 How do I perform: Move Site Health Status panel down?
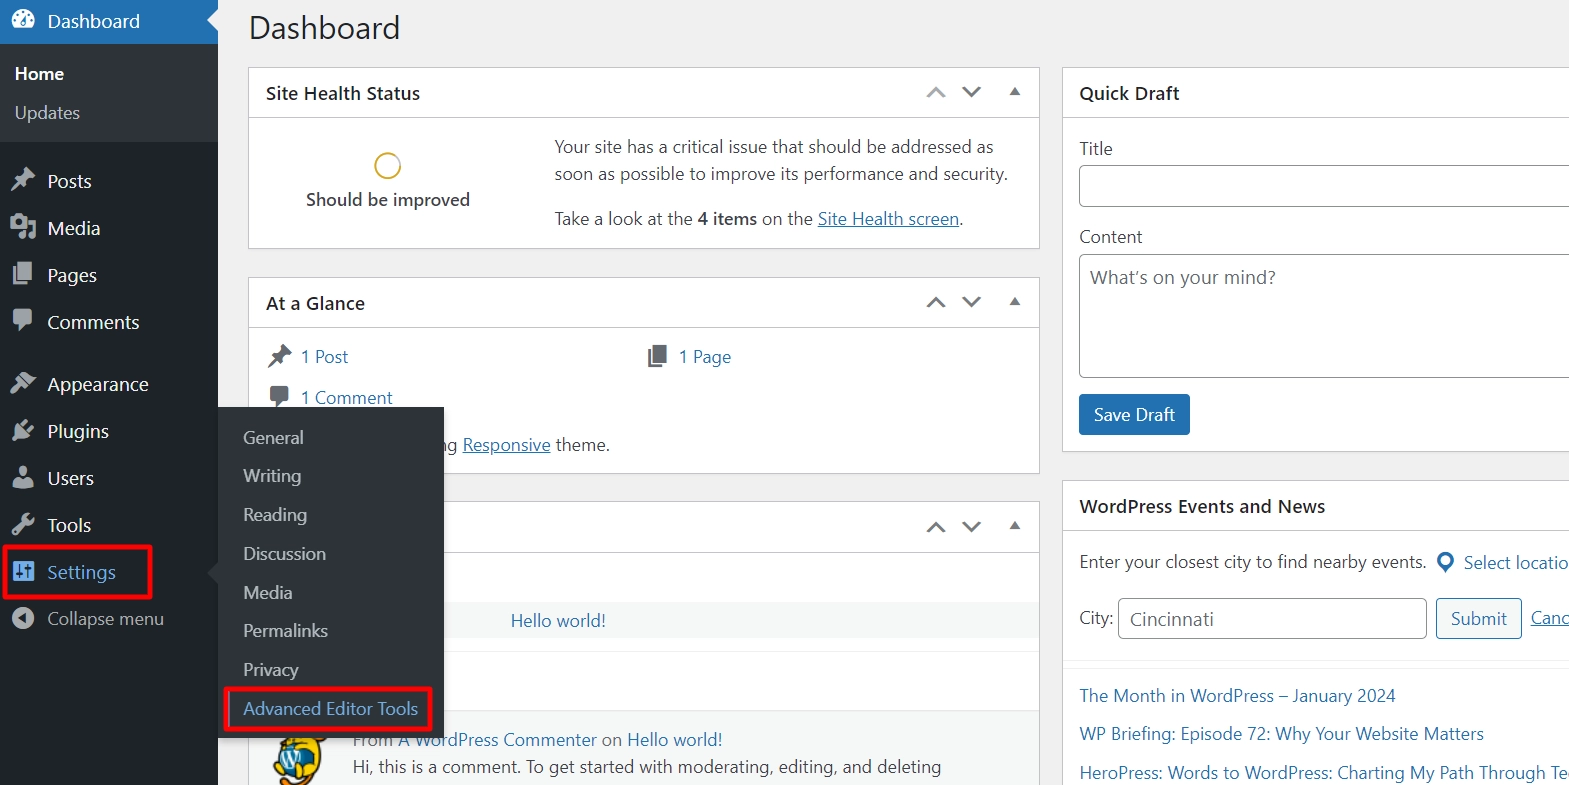click(971, 92)
